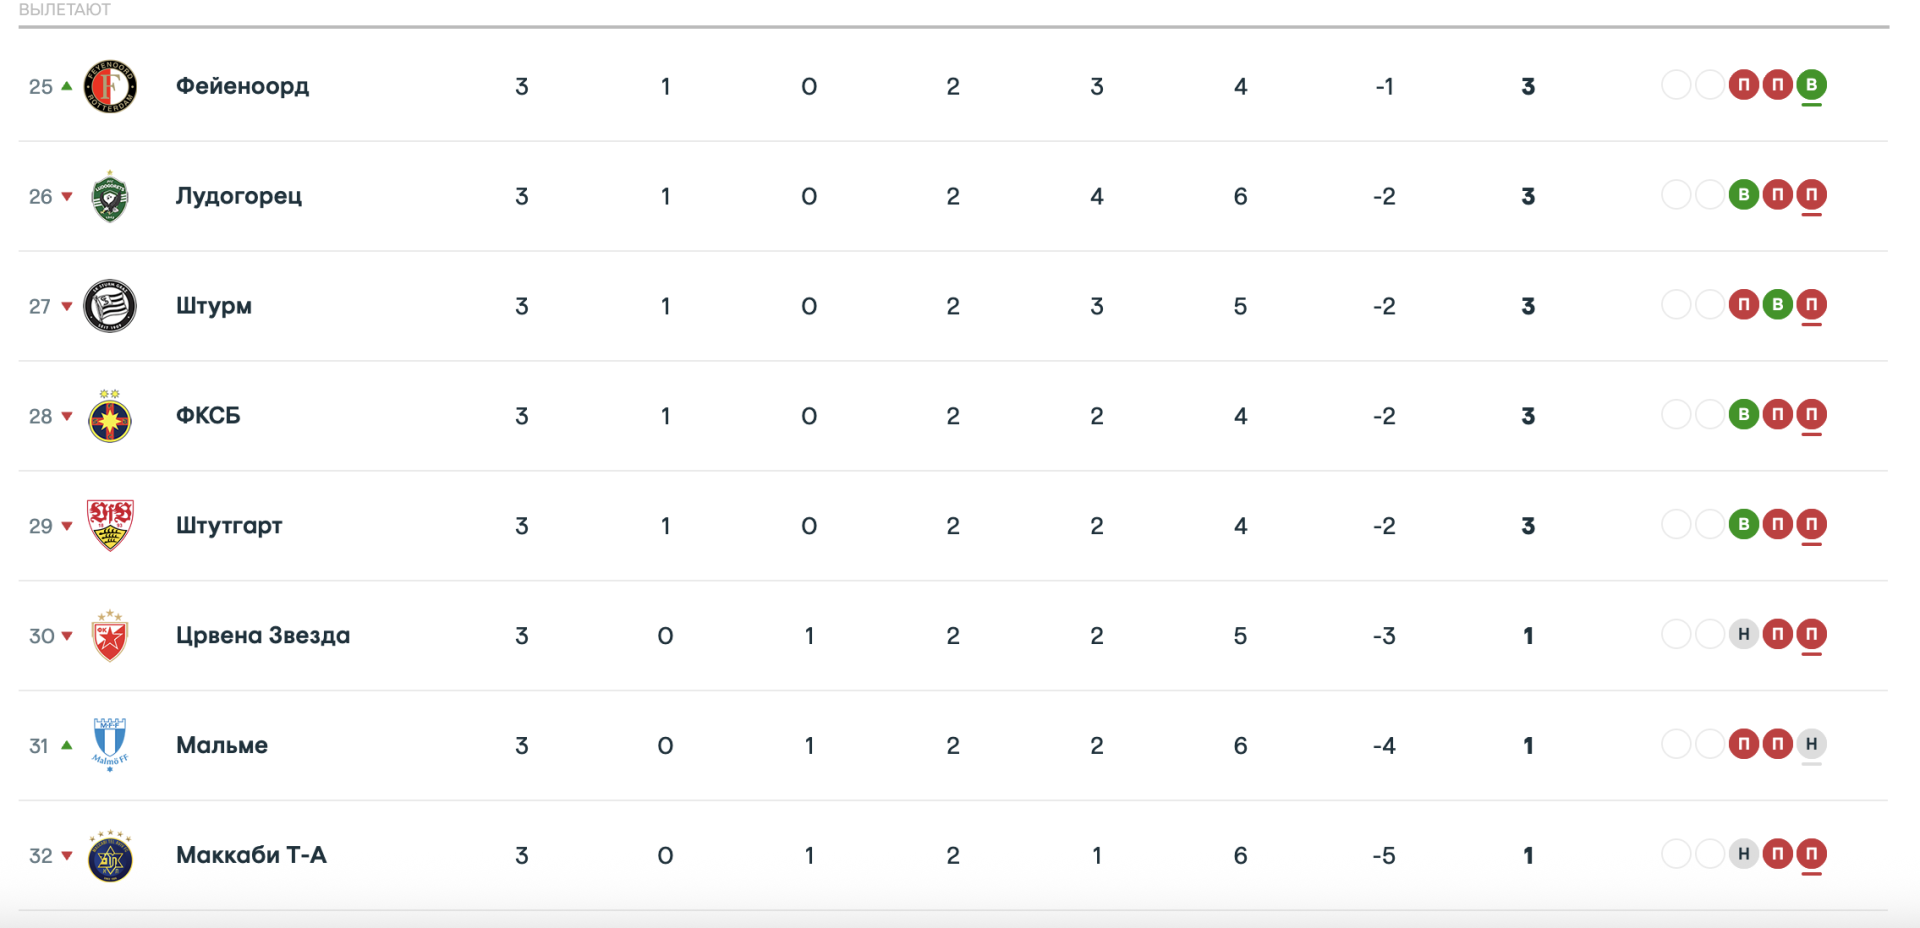Click the Stuttgart club logo
The height and width of the screenshot is (928, 1920).
(110, 526)
